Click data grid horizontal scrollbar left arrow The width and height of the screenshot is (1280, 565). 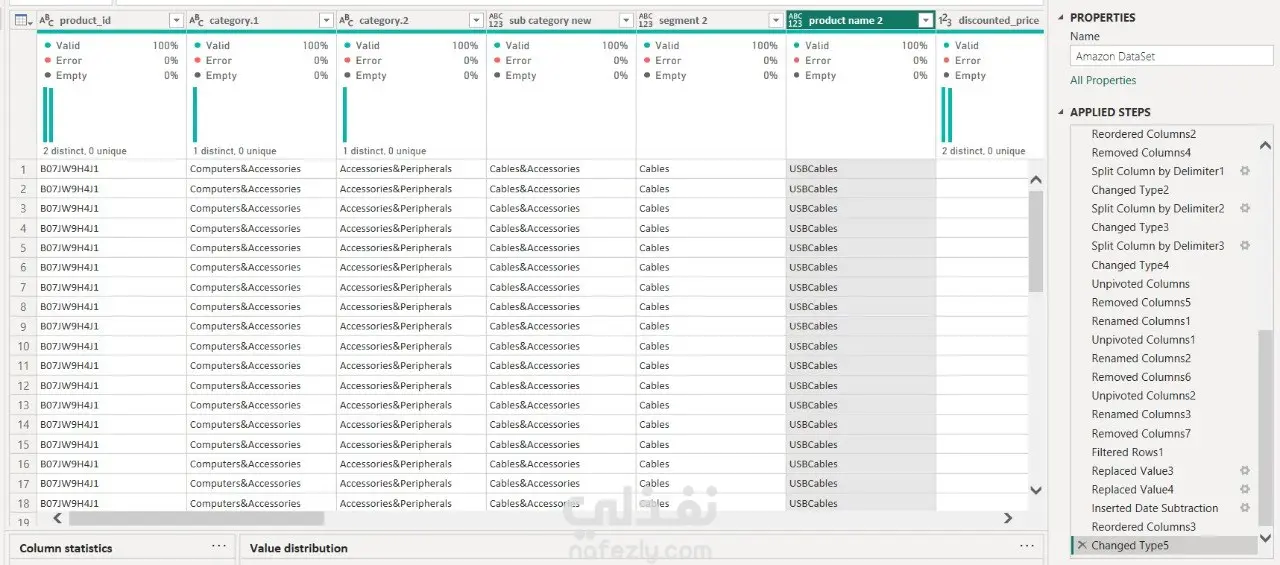pyautogui.click(x=58, y=518)
